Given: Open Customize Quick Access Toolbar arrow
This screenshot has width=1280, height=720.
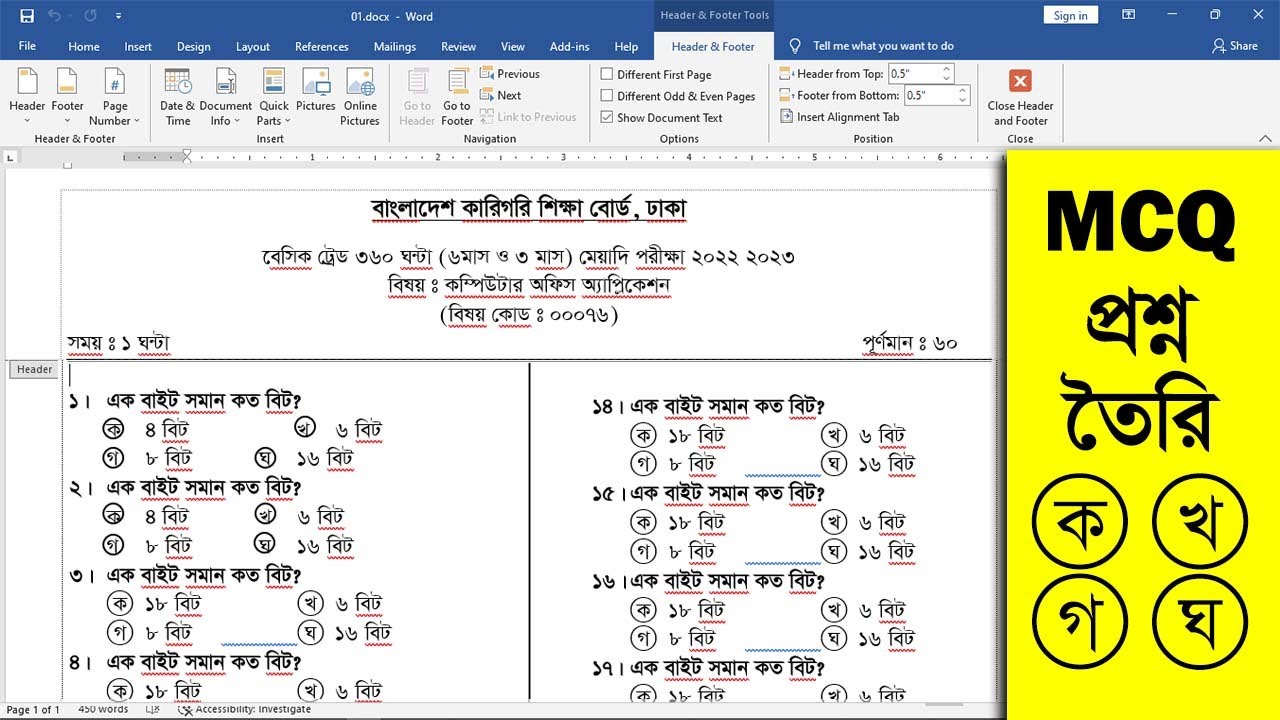Looking at the screenshot, I should [x=119, y=16].
